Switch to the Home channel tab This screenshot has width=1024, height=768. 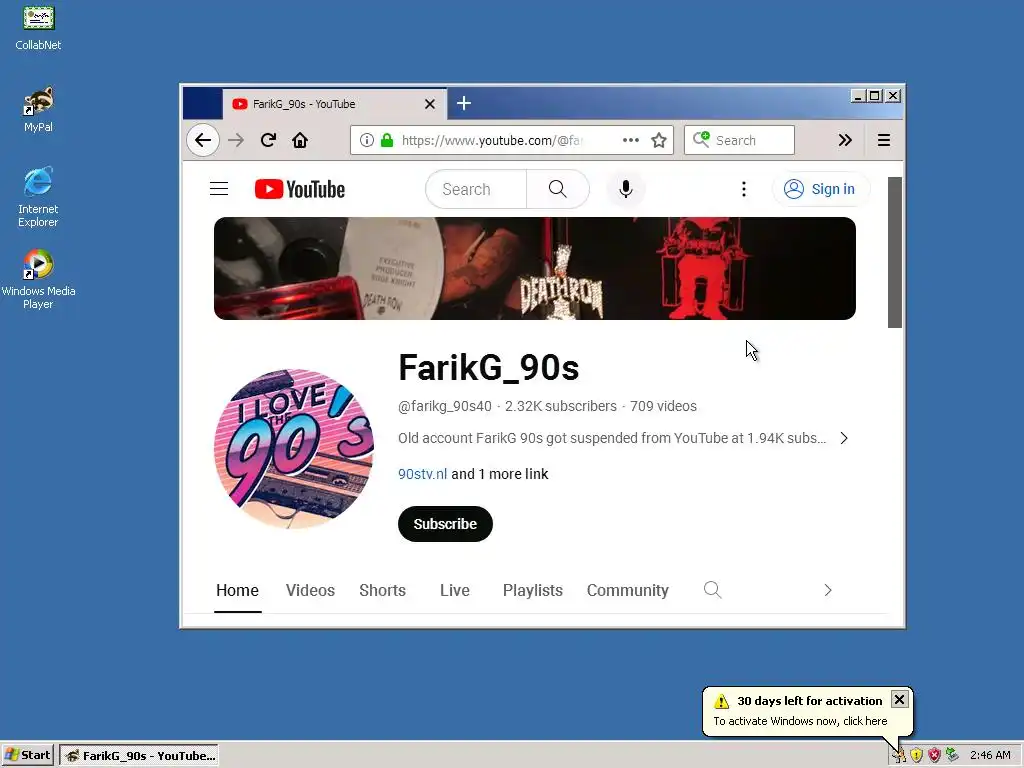[237, 590]
